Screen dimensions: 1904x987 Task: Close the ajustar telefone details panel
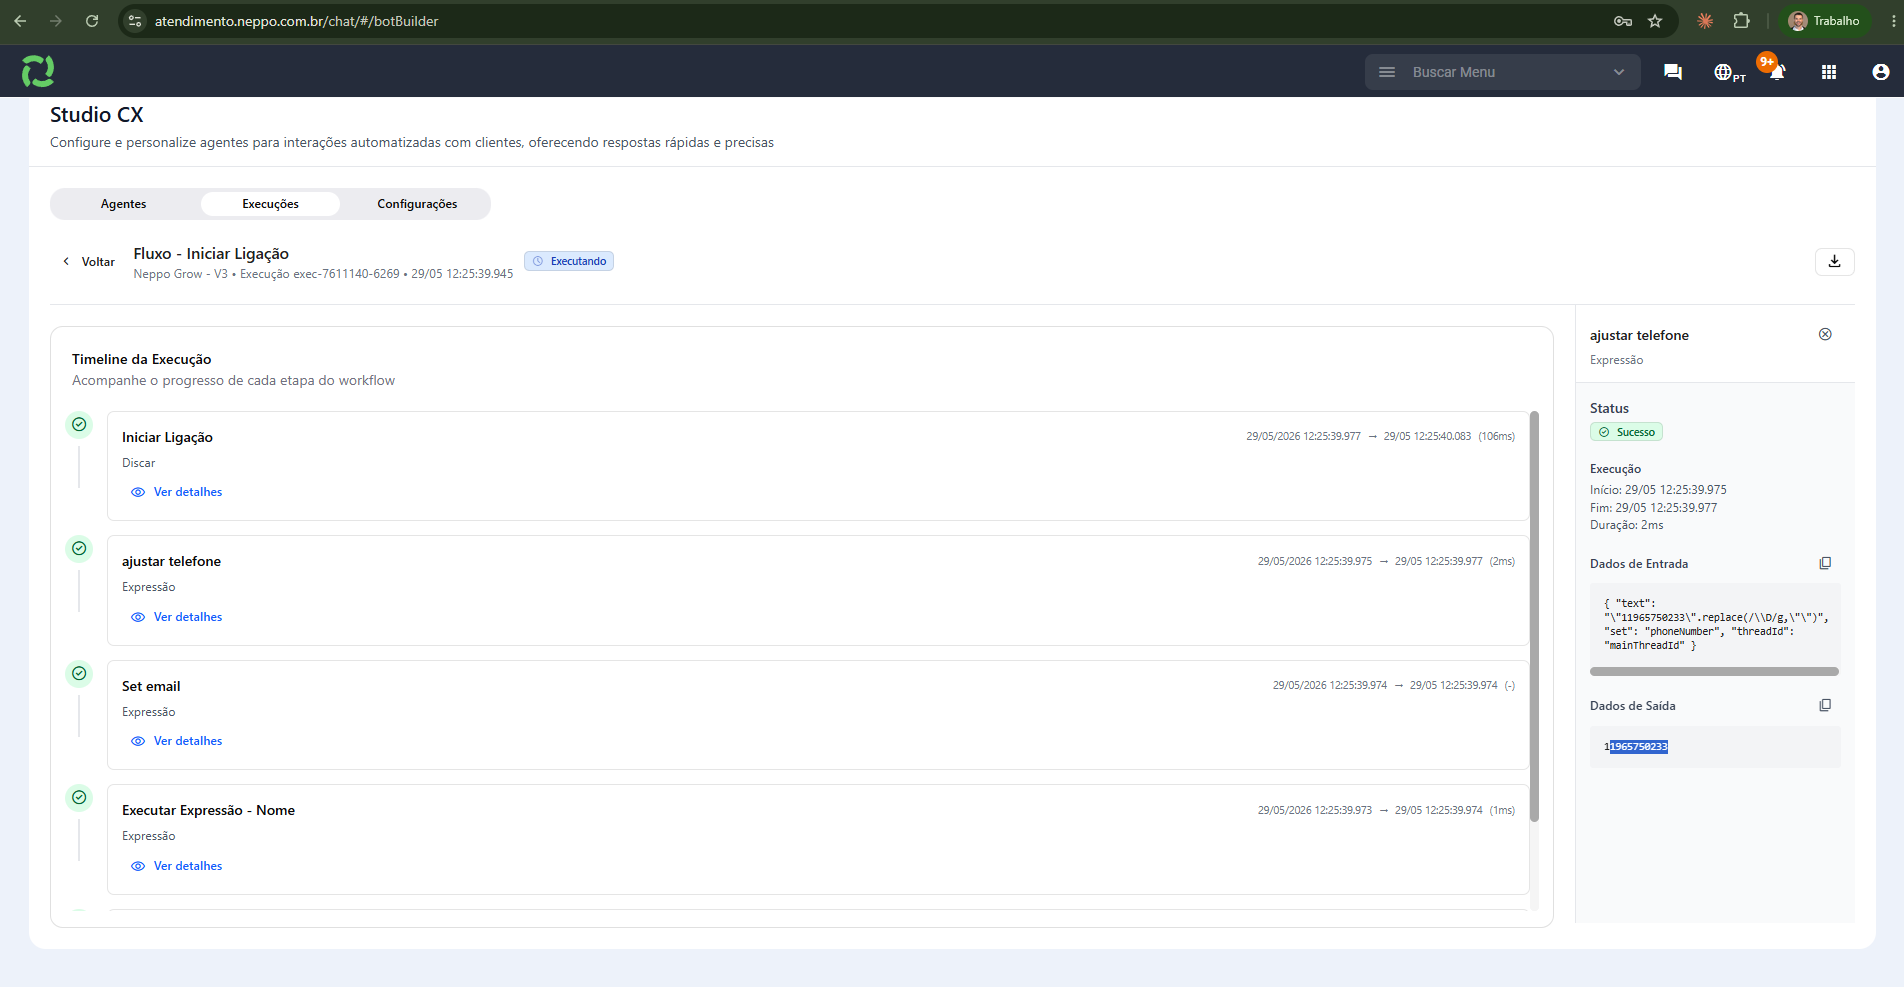coord(1825,334)
